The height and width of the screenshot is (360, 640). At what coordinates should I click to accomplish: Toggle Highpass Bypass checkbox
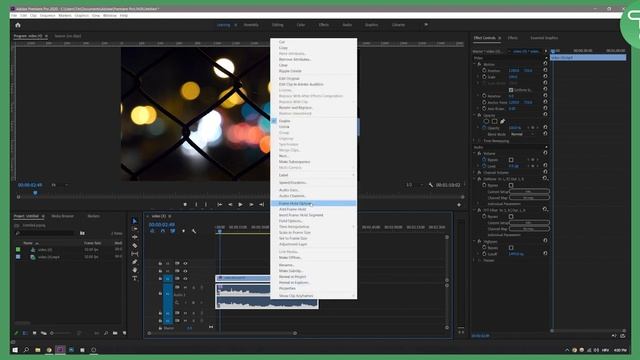click(x=511, y=248)
